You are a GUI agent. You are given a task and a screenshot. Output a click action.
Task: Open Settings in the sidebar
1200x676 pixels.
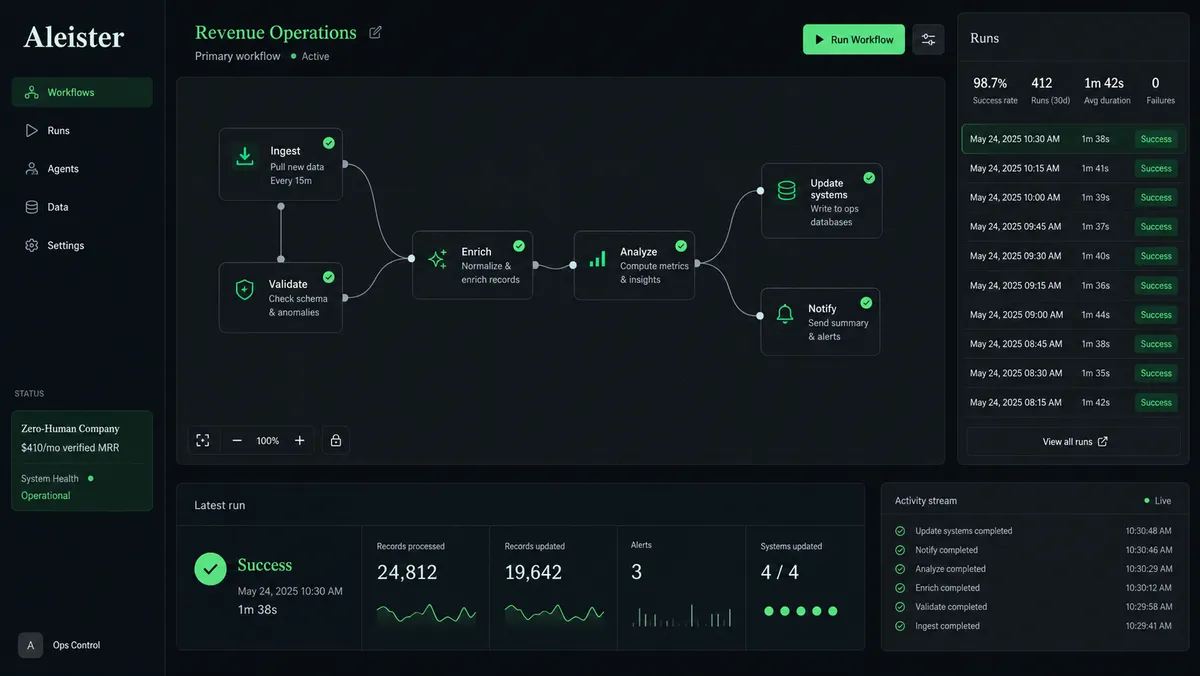click(82, 245)
